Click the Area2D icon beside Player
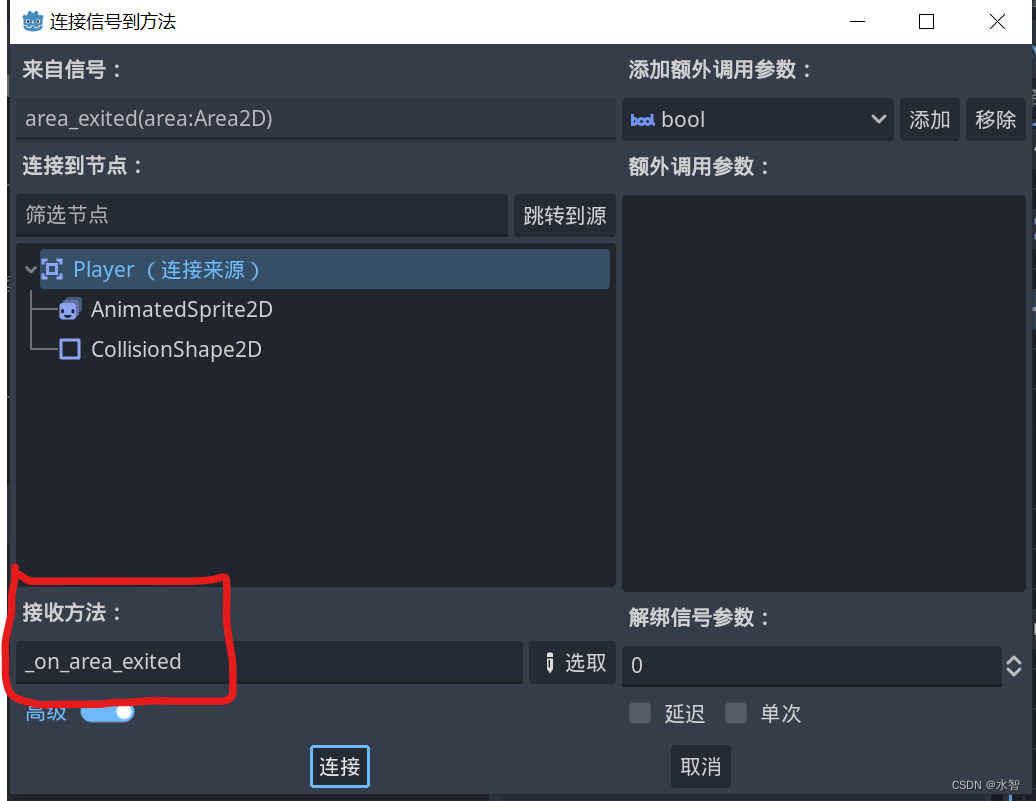Screen dimensions: 1036x801 52,269
